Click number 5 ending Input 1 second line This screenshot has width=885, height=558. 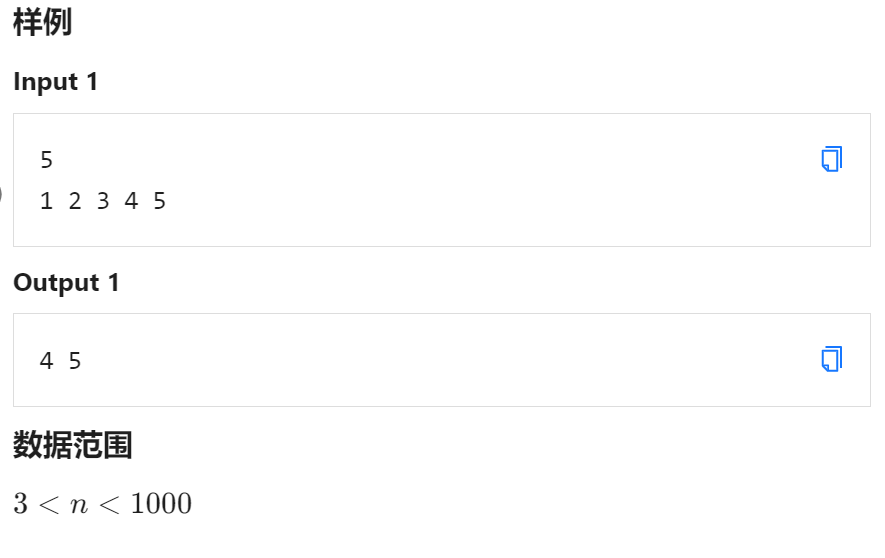[159, 201]
